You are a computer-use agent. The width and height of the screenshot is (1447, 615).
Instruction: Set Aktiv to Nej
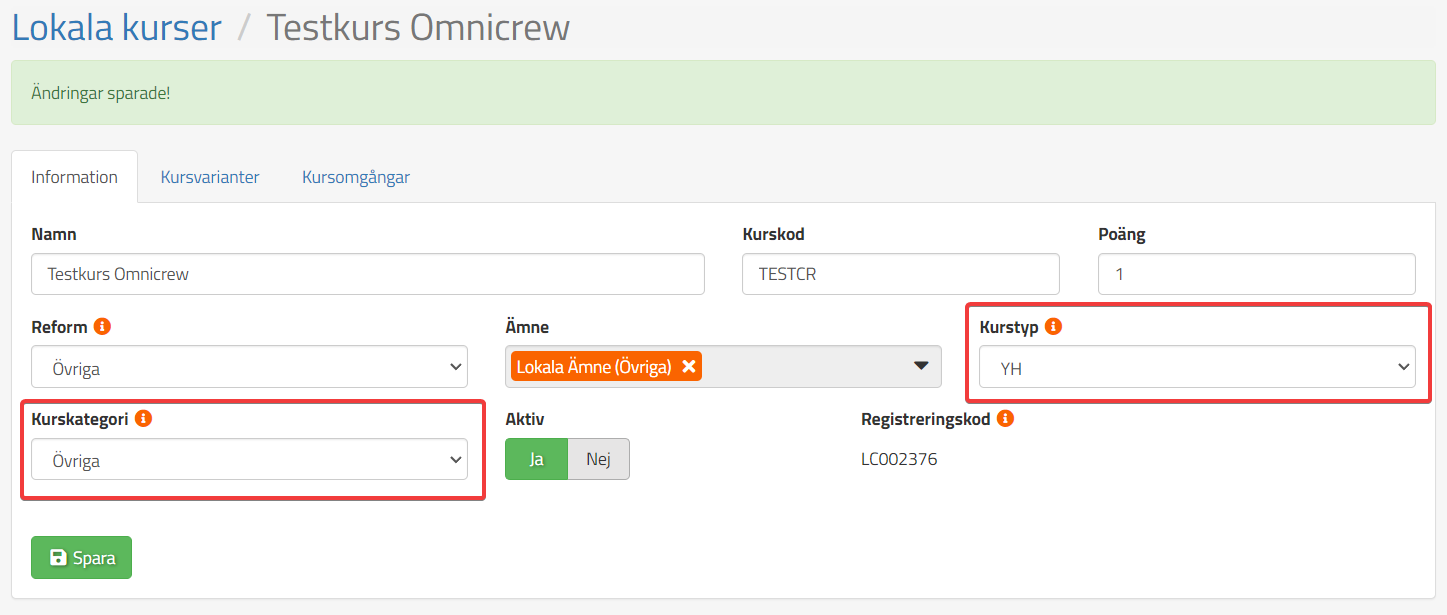coord(598,459)
